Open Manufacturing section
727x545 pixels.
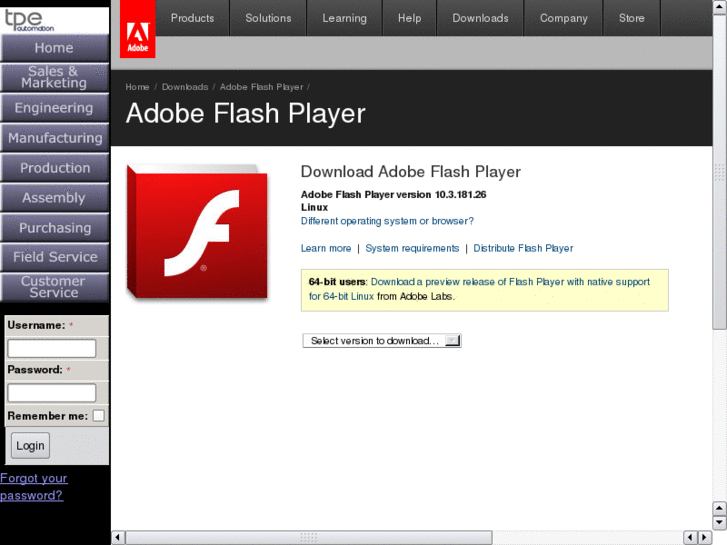tap(55, 138)
